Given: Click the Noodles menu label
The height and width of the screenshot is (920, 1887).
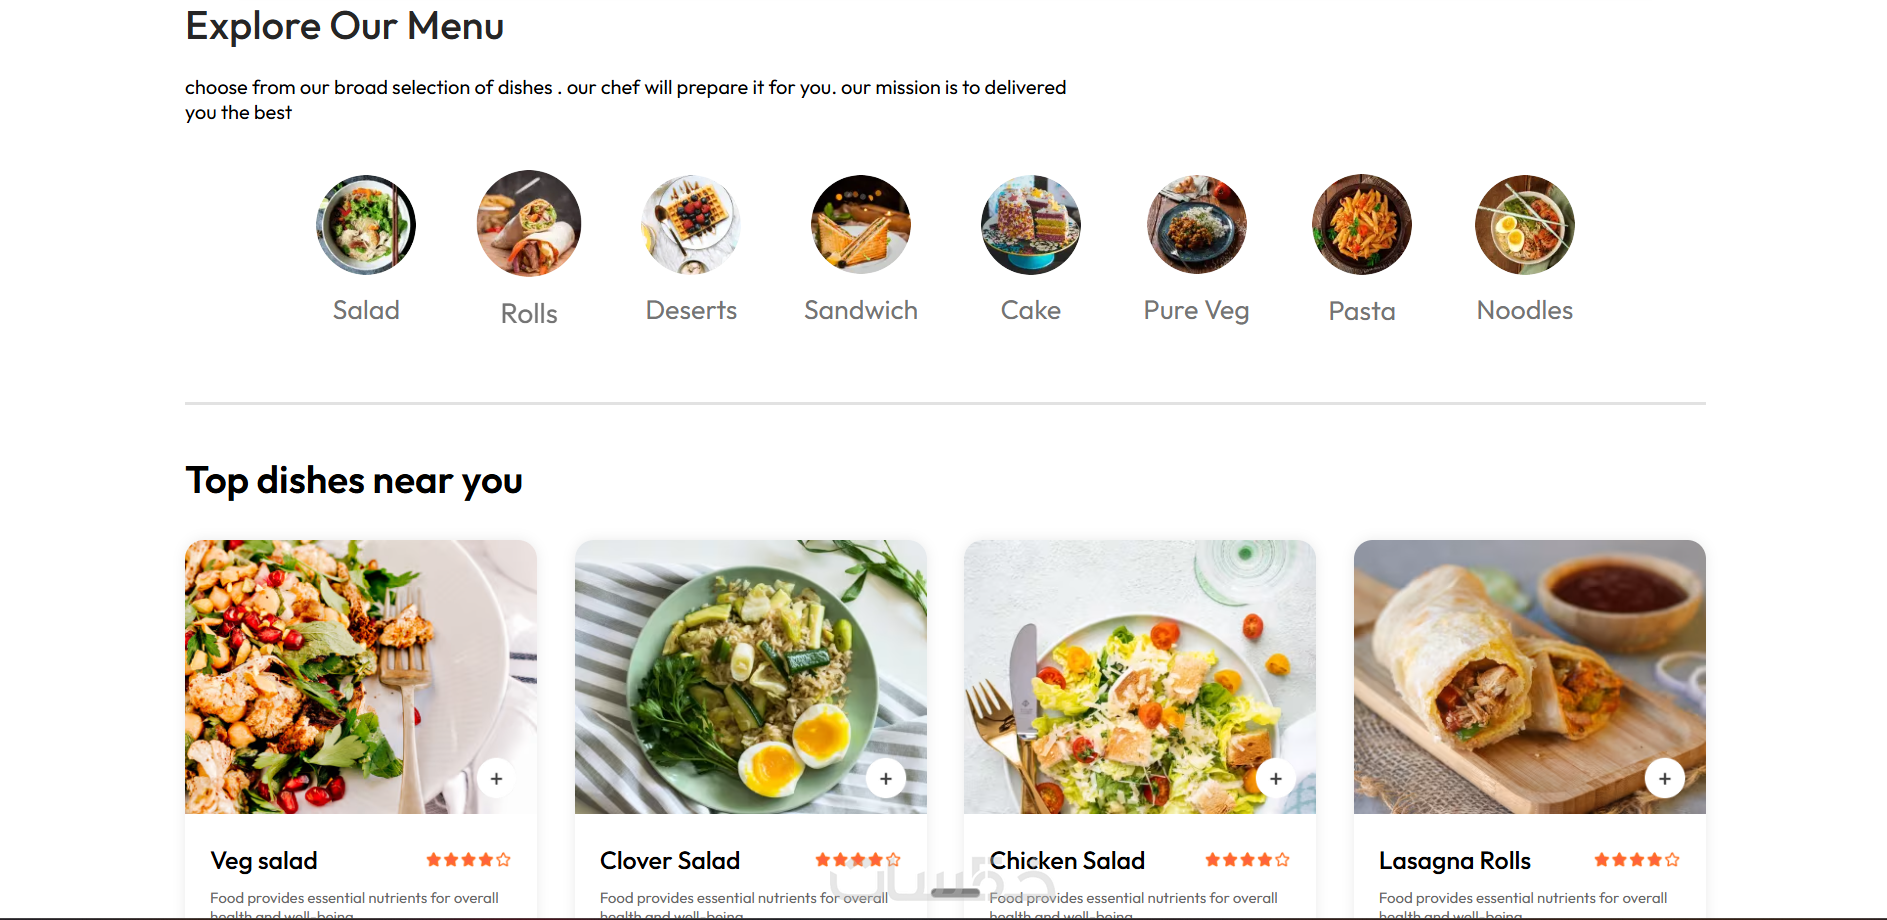Looking at the screenshot, I should (1525, 311).
